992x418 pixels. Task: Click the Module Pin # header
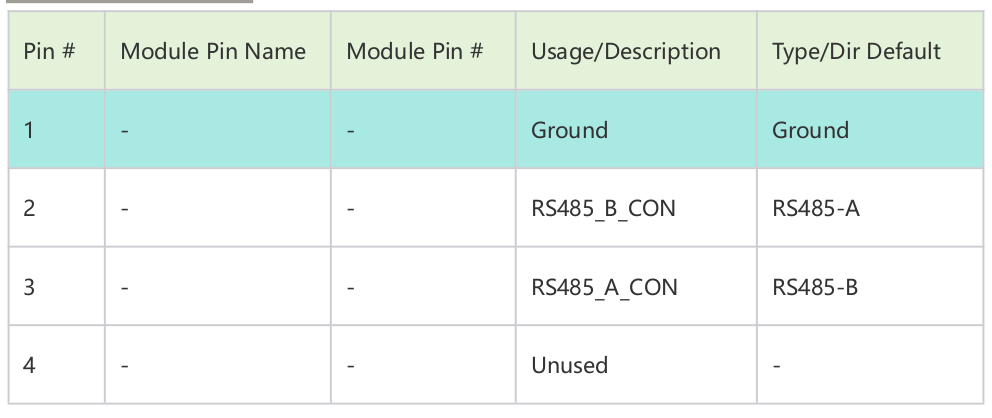point(415,51)
